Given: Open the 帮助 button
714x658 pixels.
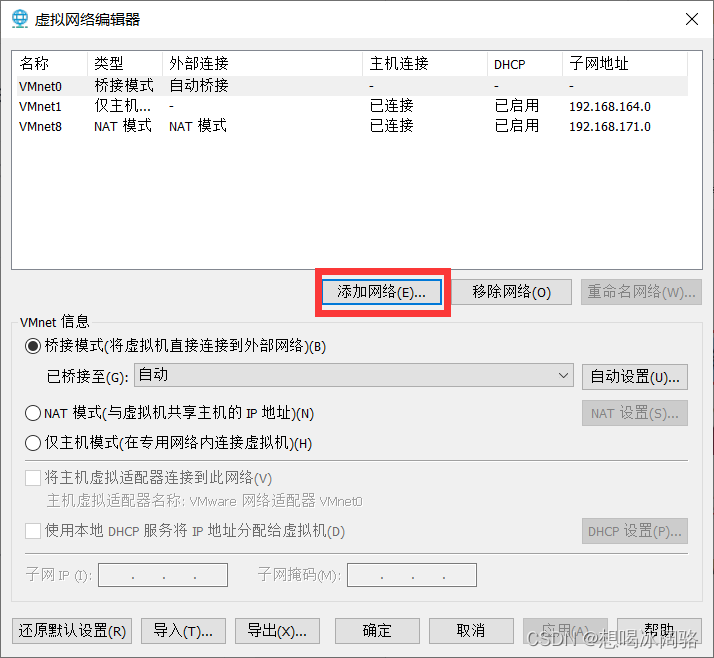Looking at the screenshot, I should 659,631.
